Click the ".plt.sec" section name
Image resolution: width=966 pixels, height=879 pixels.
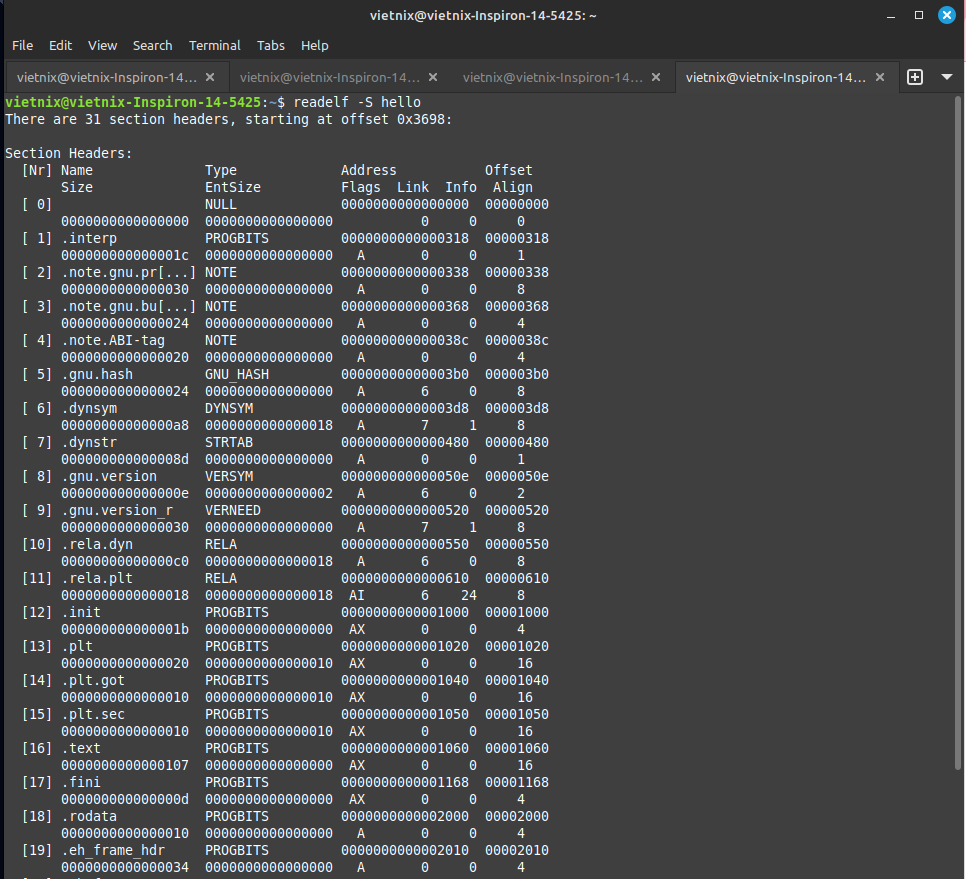93,715
